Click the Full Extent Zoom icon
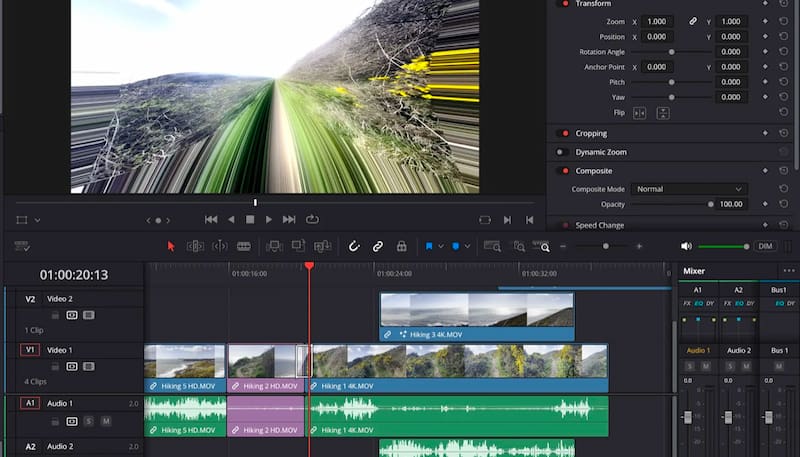Image resolution: width=800 pixels, height=457 pixels. pyautogui.click(x=492, y=246)
